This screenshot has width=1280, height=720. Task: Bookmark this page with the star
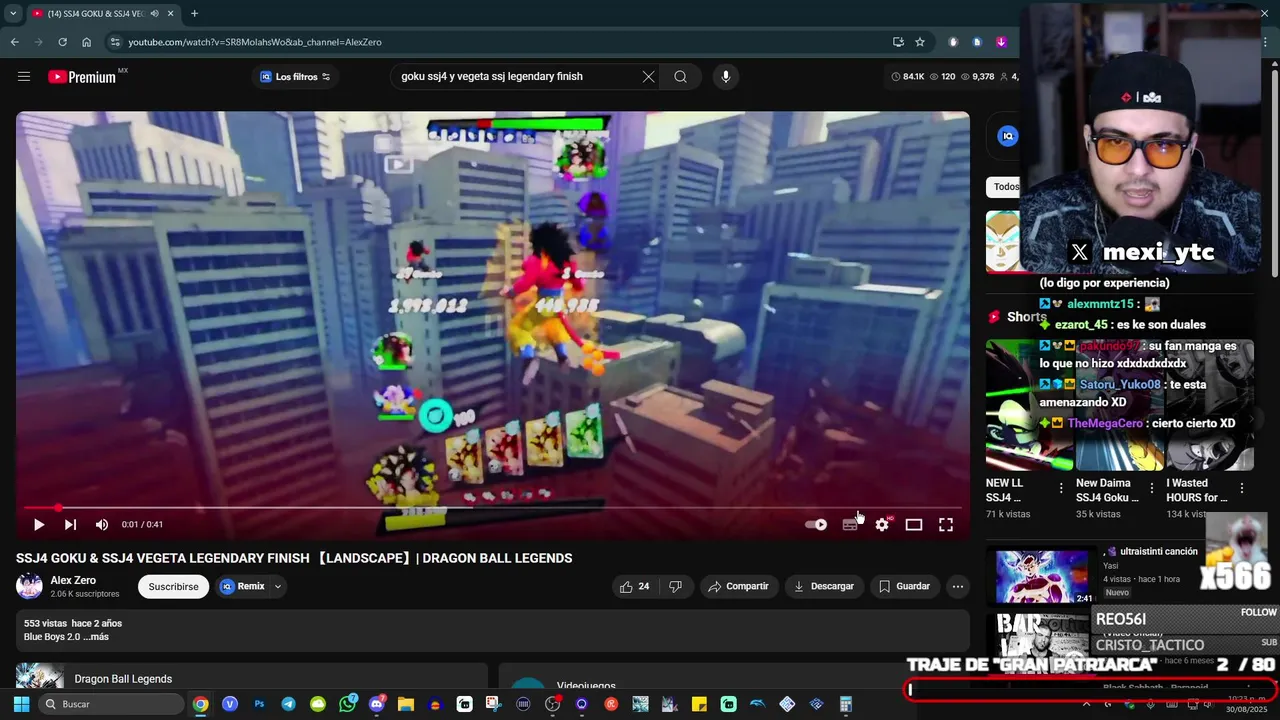coord(920,42)
